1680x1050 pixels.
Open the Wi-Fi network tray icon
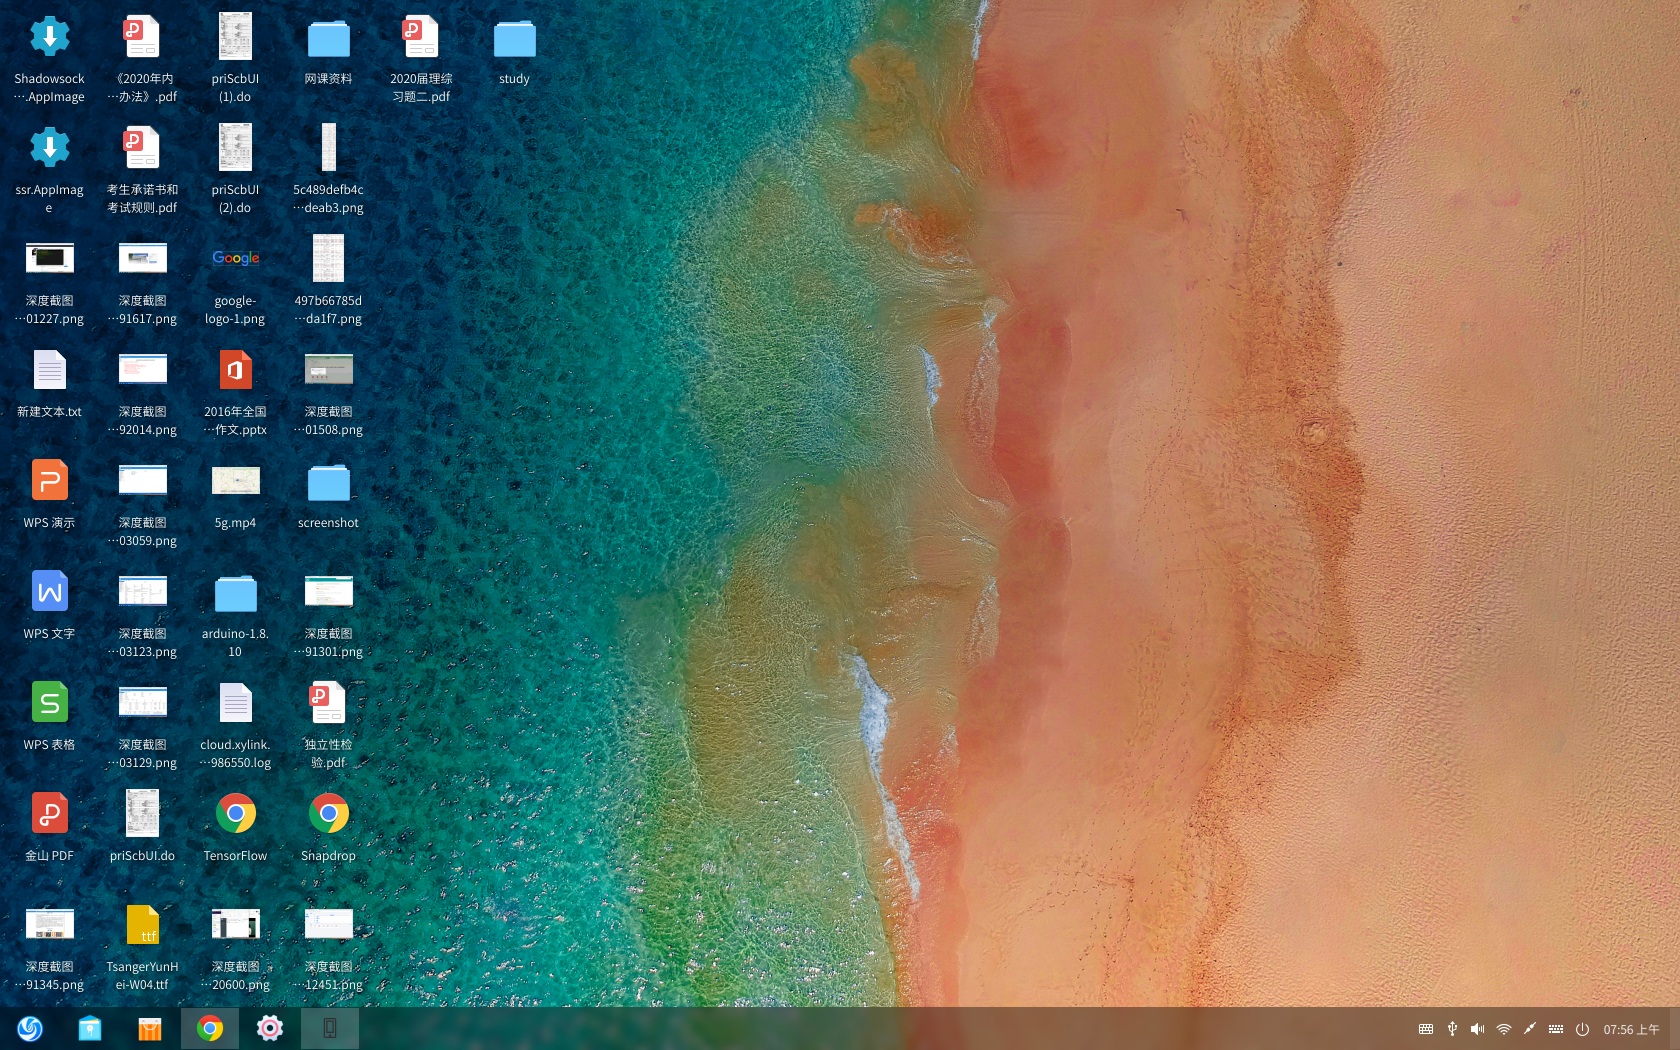tap(1503, 1029)
